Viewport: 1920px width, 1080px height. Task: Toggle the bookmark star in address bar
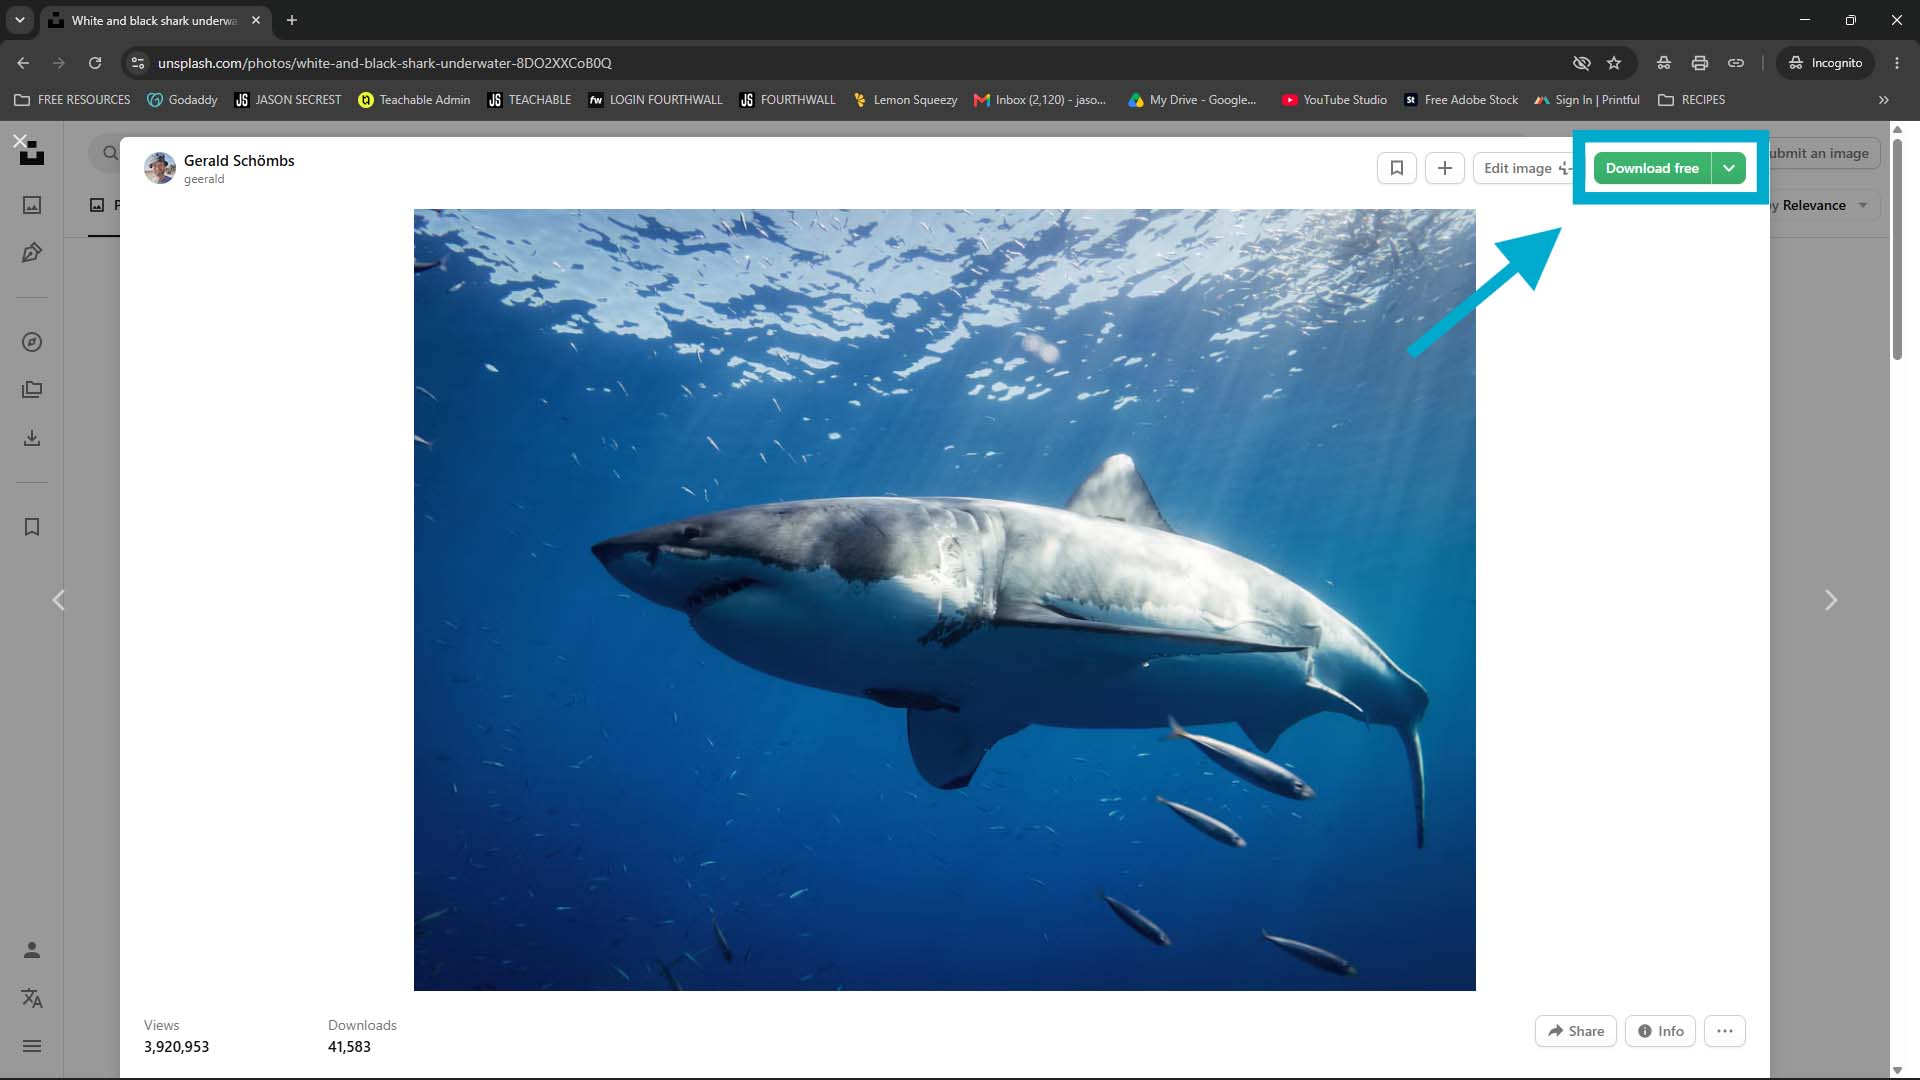click(x=1614, y=63)
